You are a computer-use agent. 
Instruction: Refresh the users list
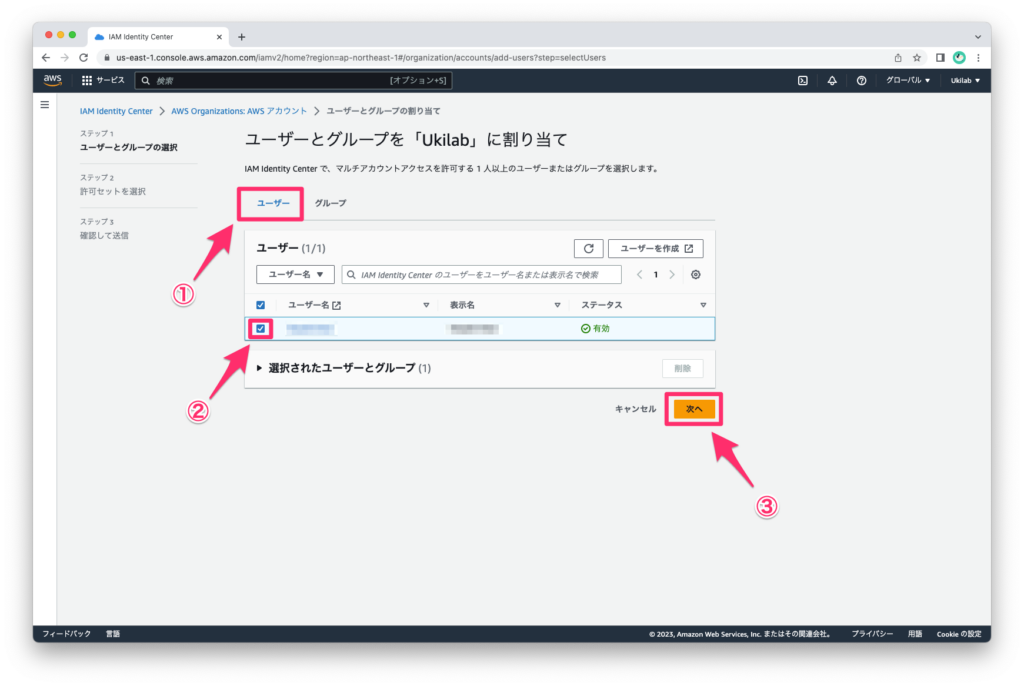pos(588,248)
